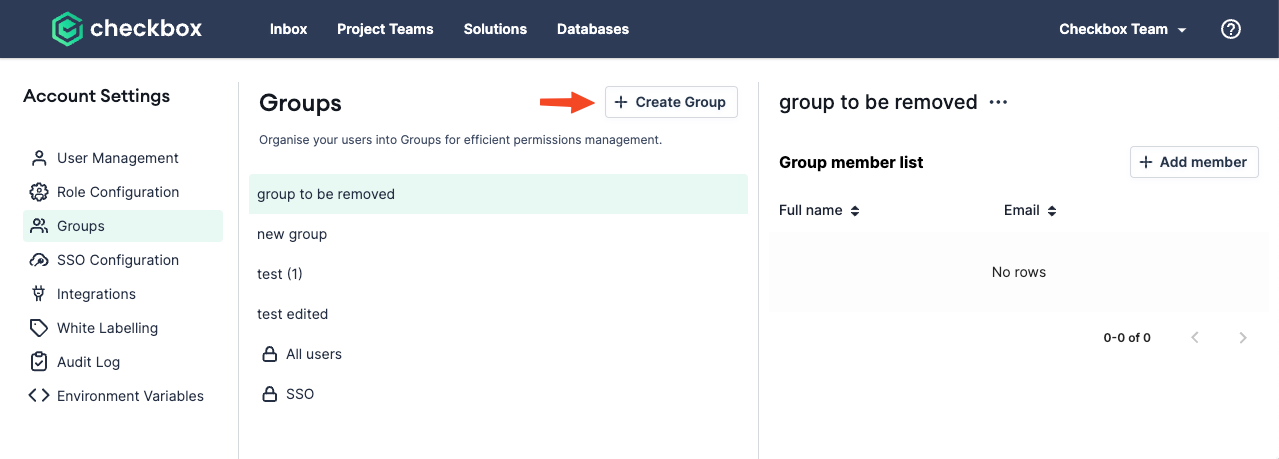Click the Groups people icon in sidebar
1279x459 pixels.
[39, 226]
